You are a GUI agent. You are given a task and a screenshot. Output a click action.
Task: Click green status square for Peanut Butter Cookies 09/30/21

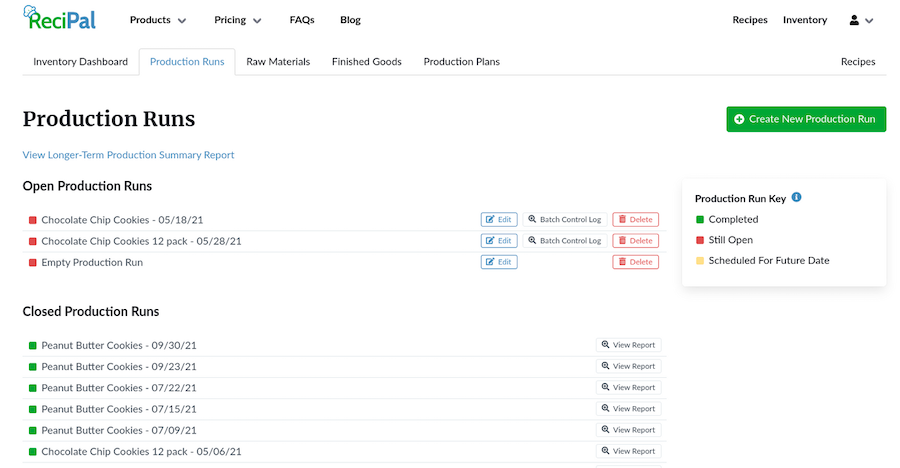32,346
